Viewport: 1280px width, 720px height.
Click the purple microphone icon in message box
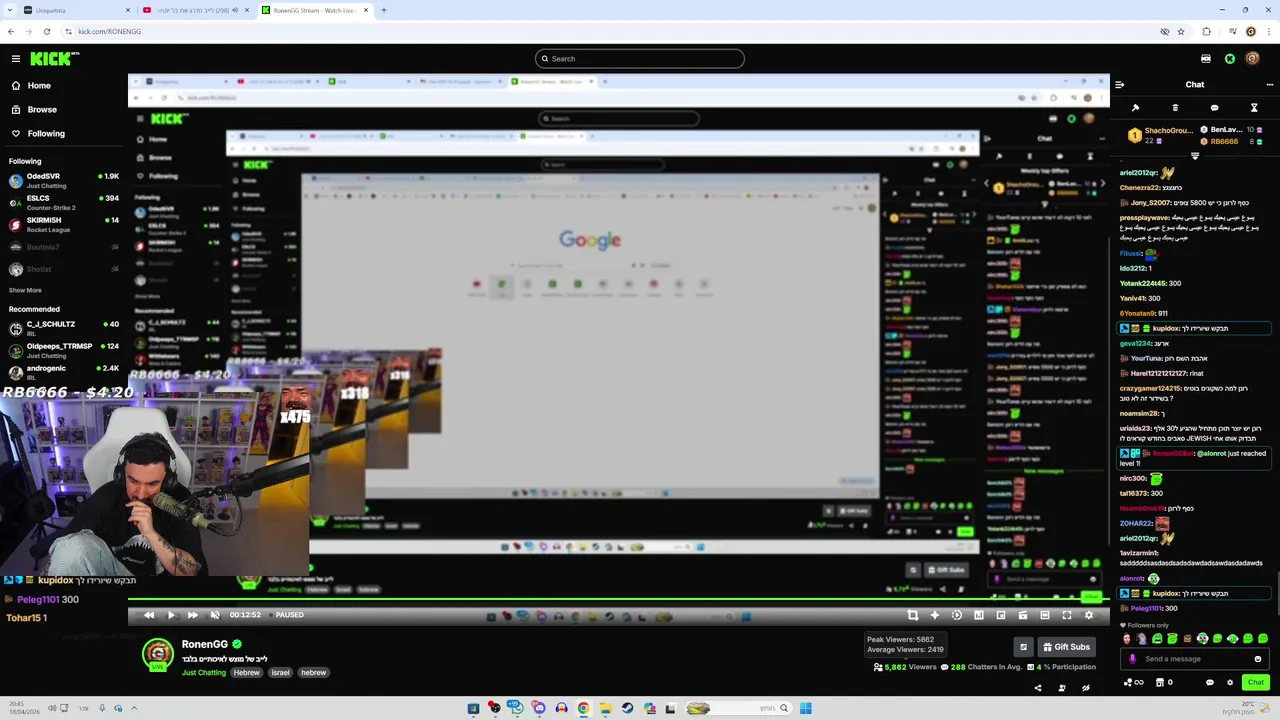pyautogui.click(x=1132, y=659)
